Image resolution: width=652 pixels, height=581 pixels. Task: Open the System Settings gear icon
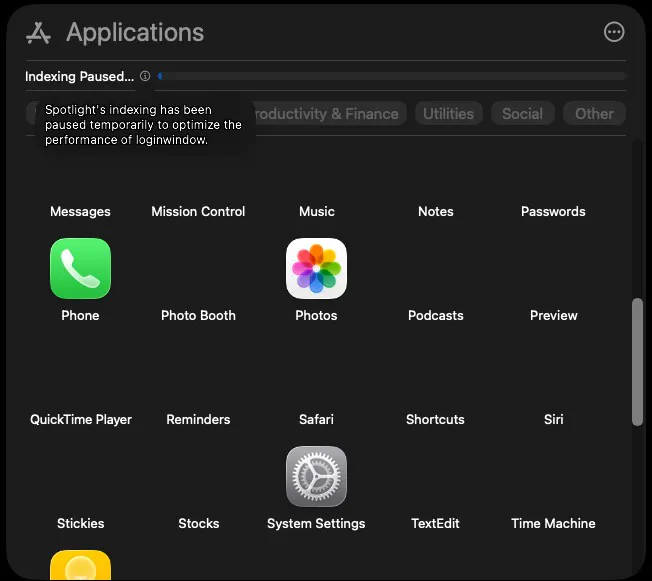pos(316,477)
